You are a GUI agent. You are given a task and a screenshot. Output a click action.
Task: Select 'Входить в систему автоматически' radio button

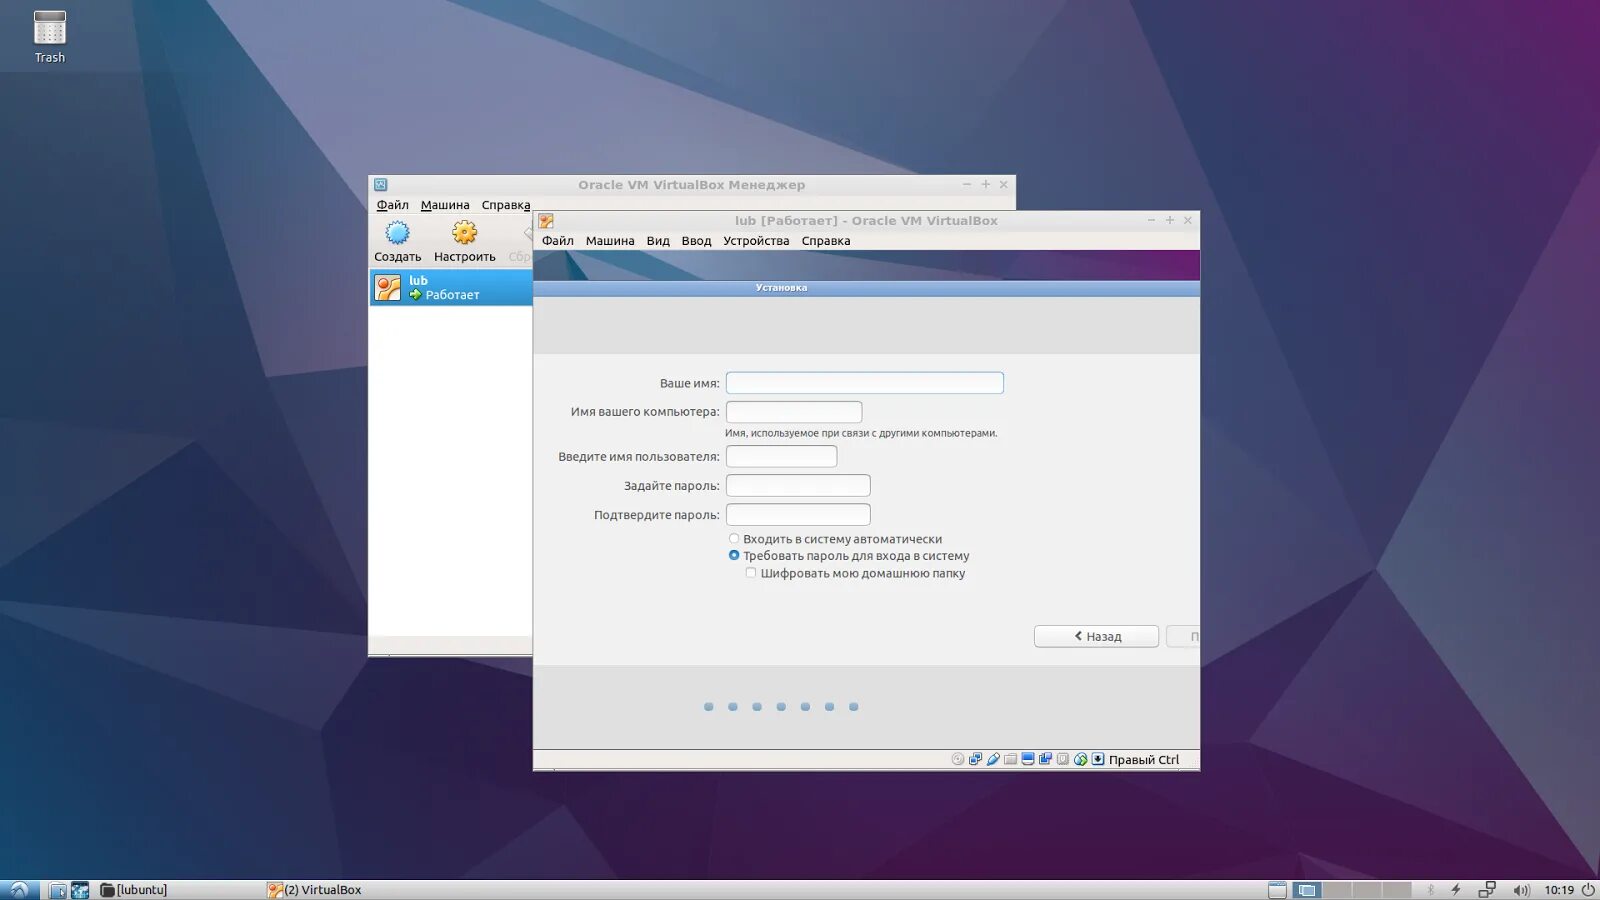click(x=734, y=539)
